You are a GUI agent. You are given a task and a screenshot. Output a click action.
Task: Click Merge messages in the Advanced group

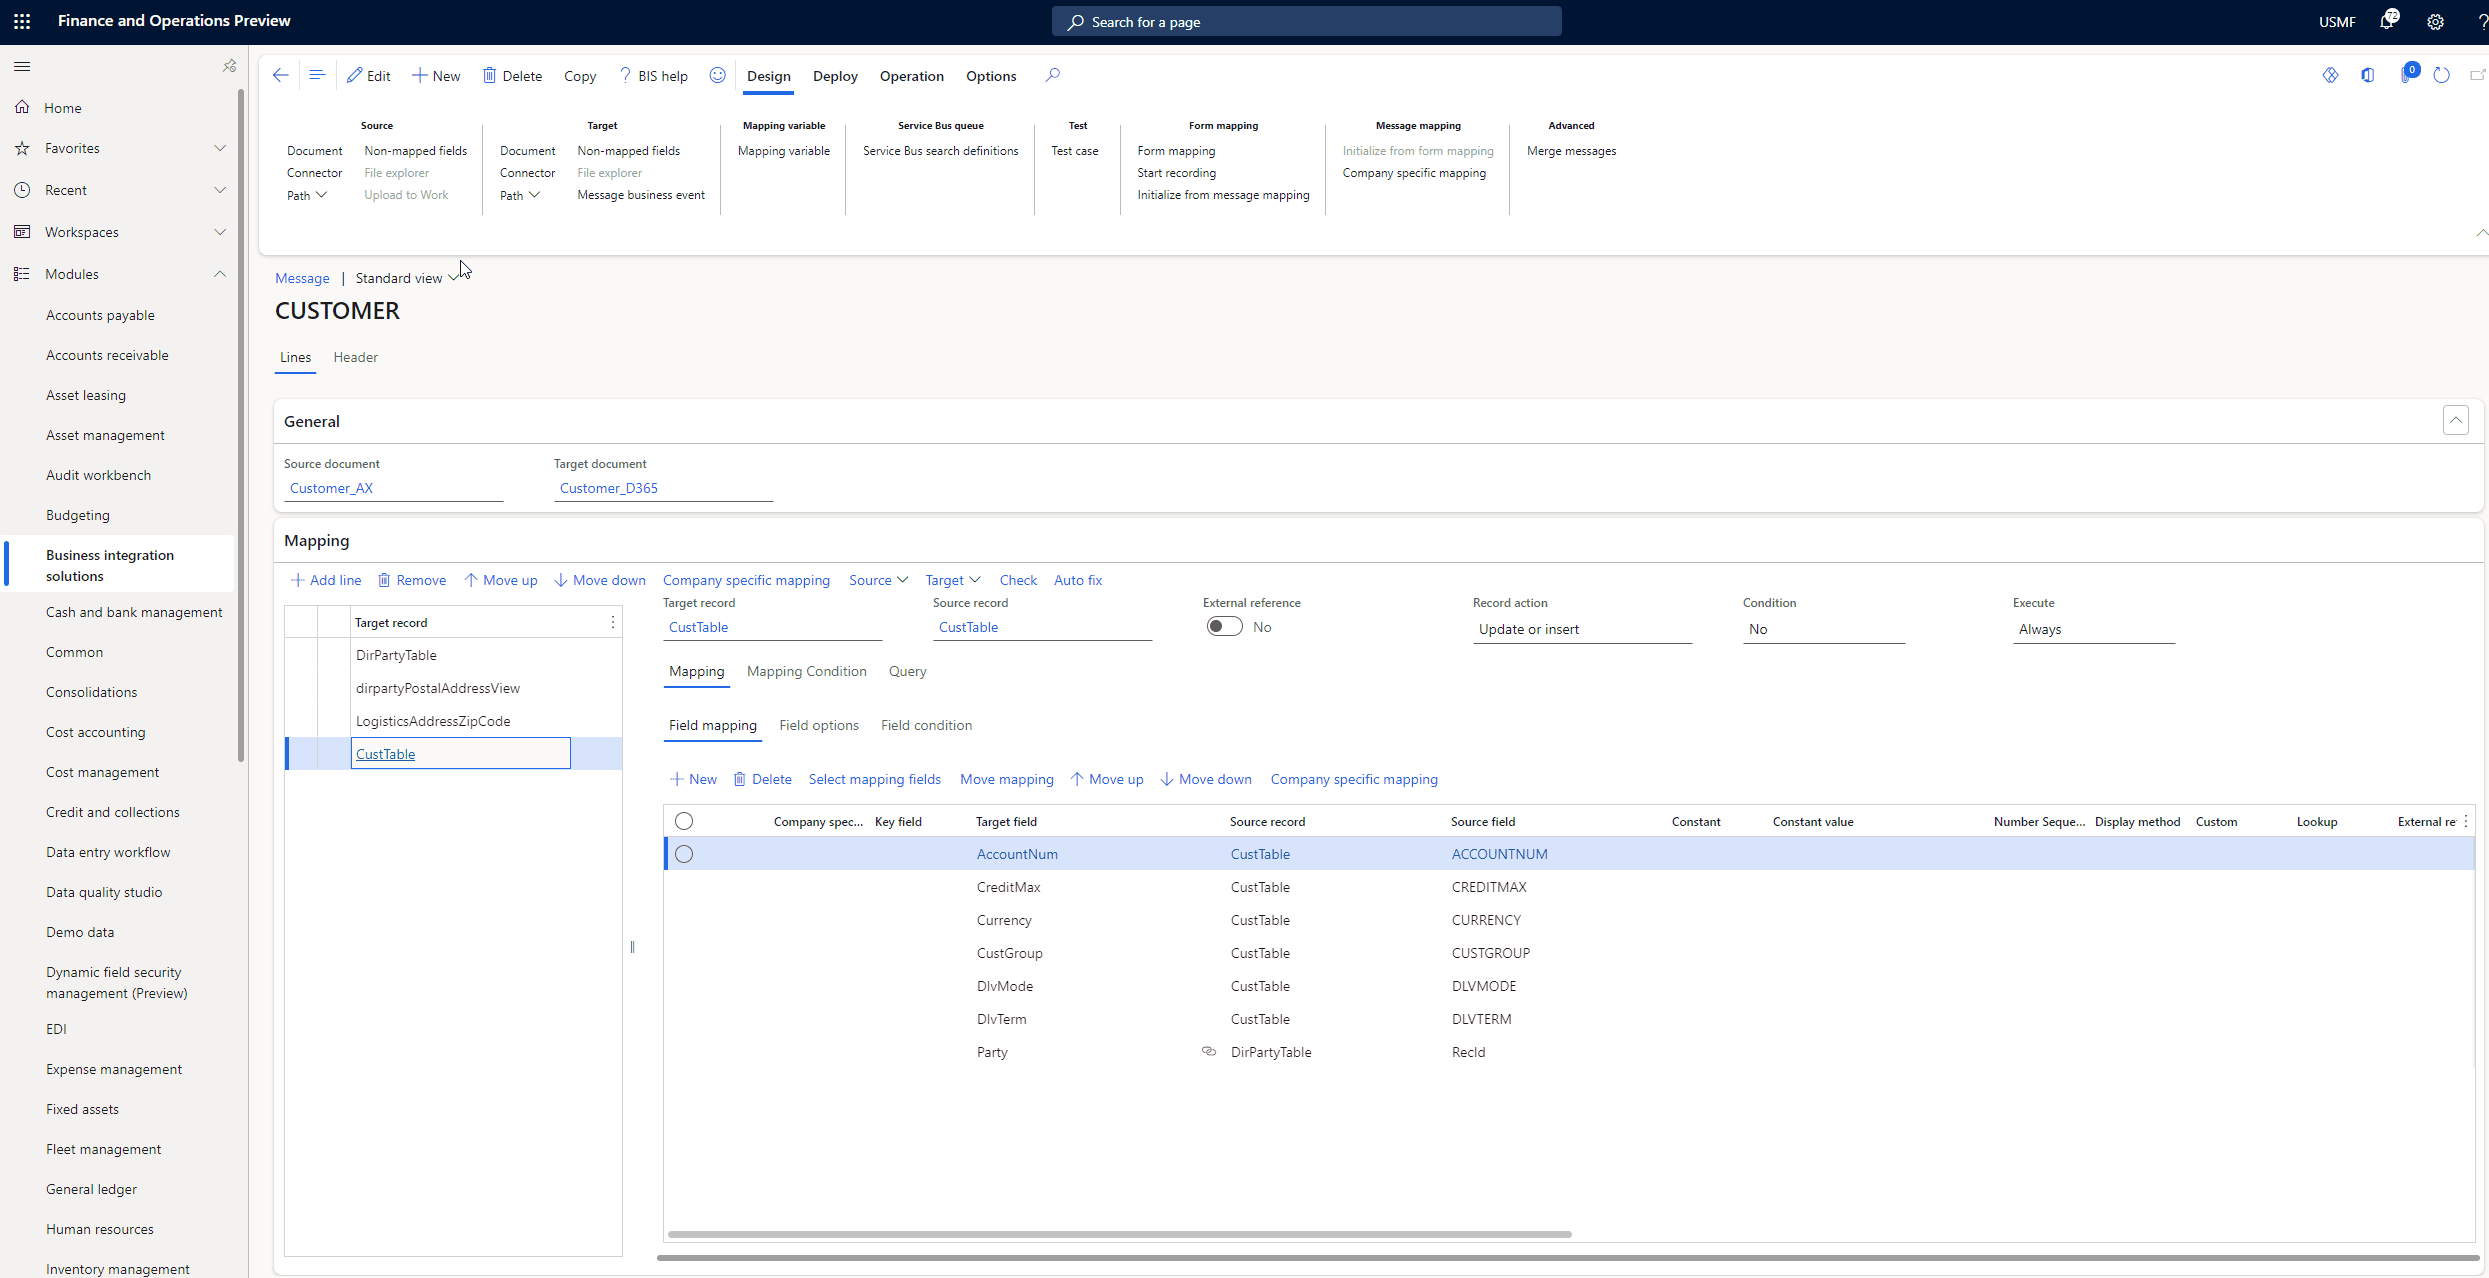(1571, 151)
